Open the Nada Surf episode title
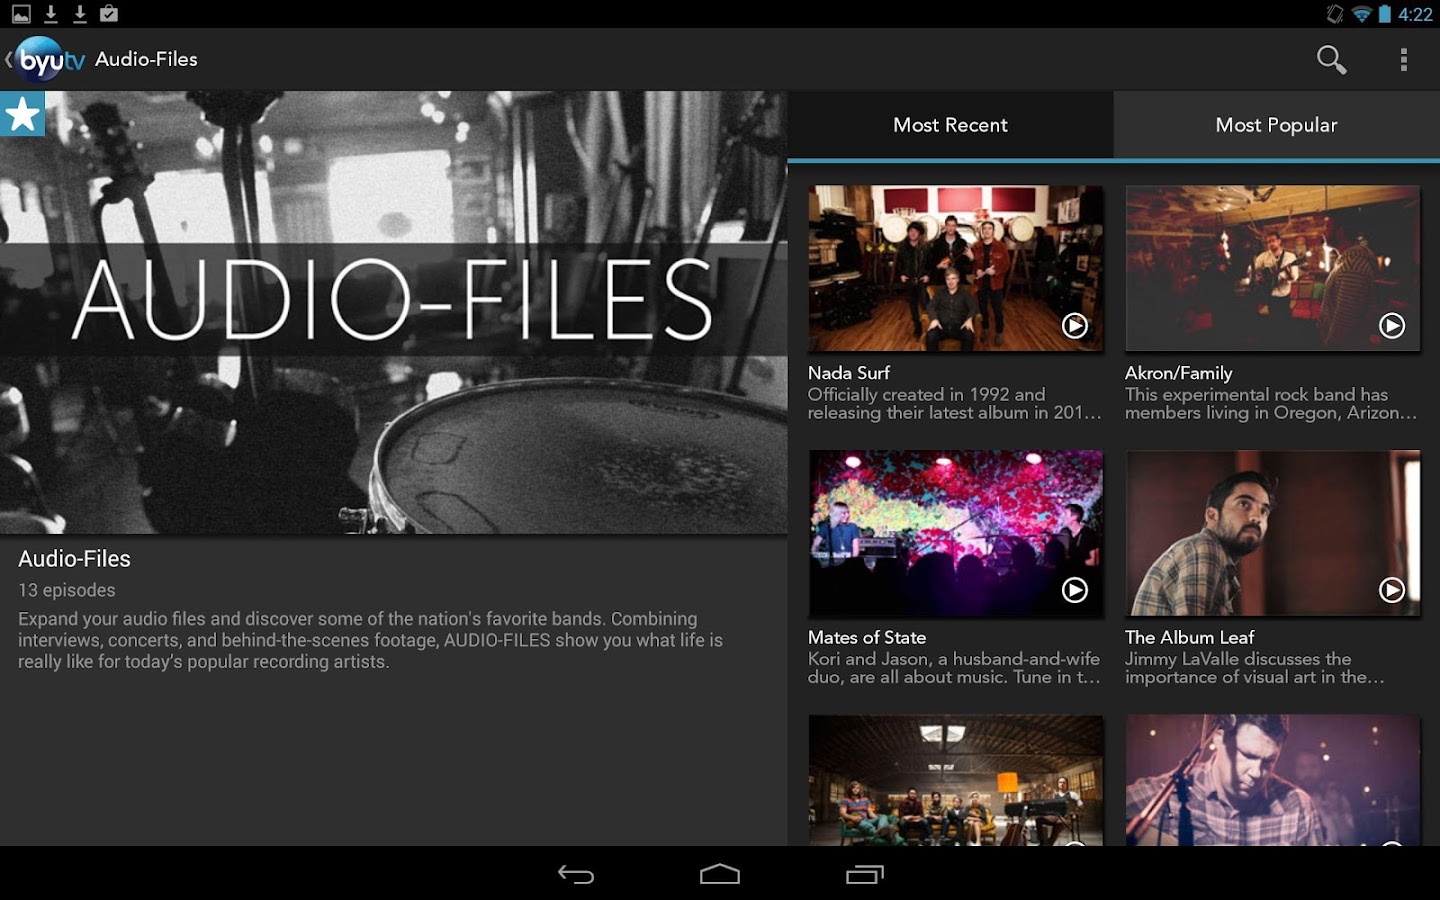The width and height of the screenshot is (1440, 900). pos(849,372)
